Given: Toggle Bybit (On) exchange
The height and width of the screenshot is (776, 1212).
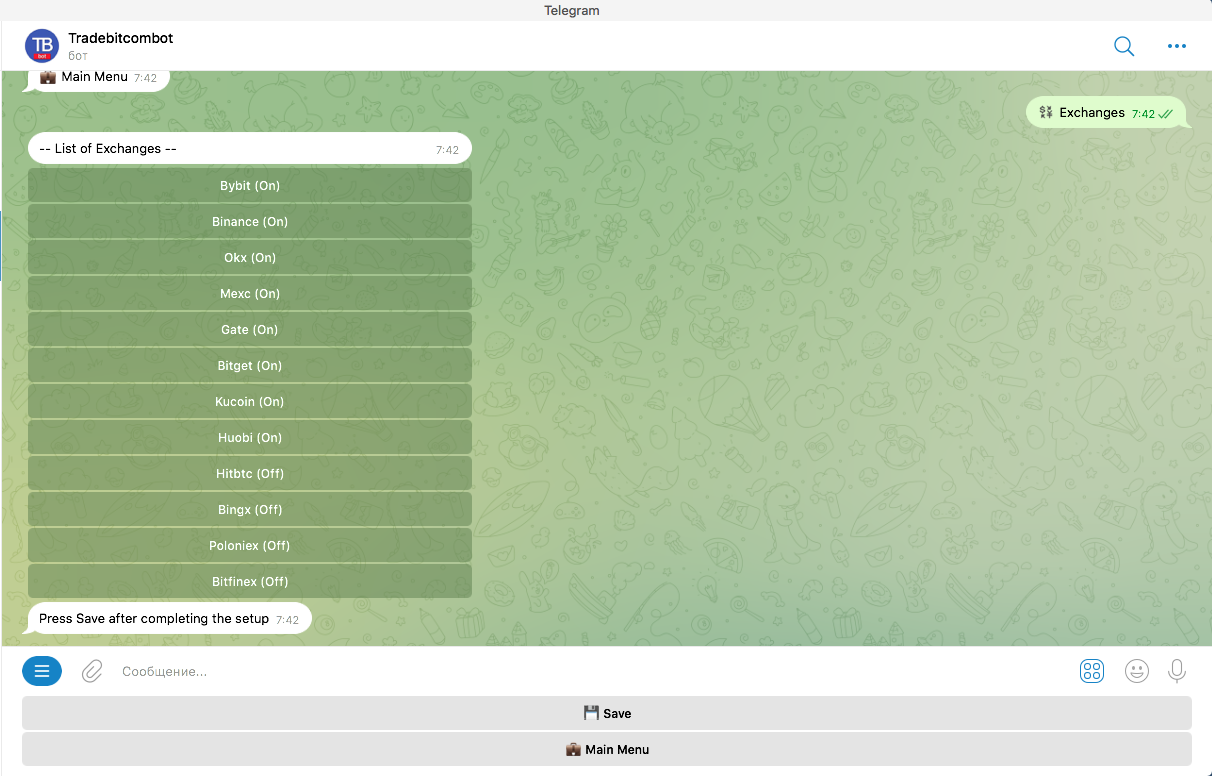Looking at the screenshot, I should point(250,185).
